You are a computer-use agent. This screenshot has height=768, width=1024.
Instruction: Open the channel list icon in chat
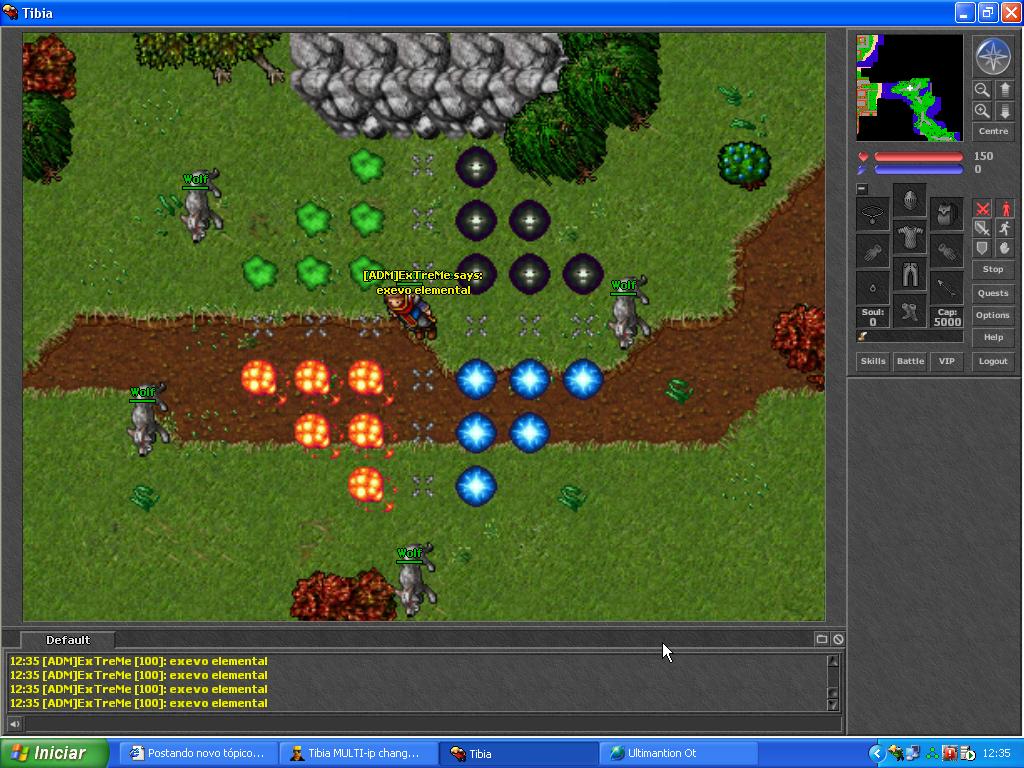point(822,639)
